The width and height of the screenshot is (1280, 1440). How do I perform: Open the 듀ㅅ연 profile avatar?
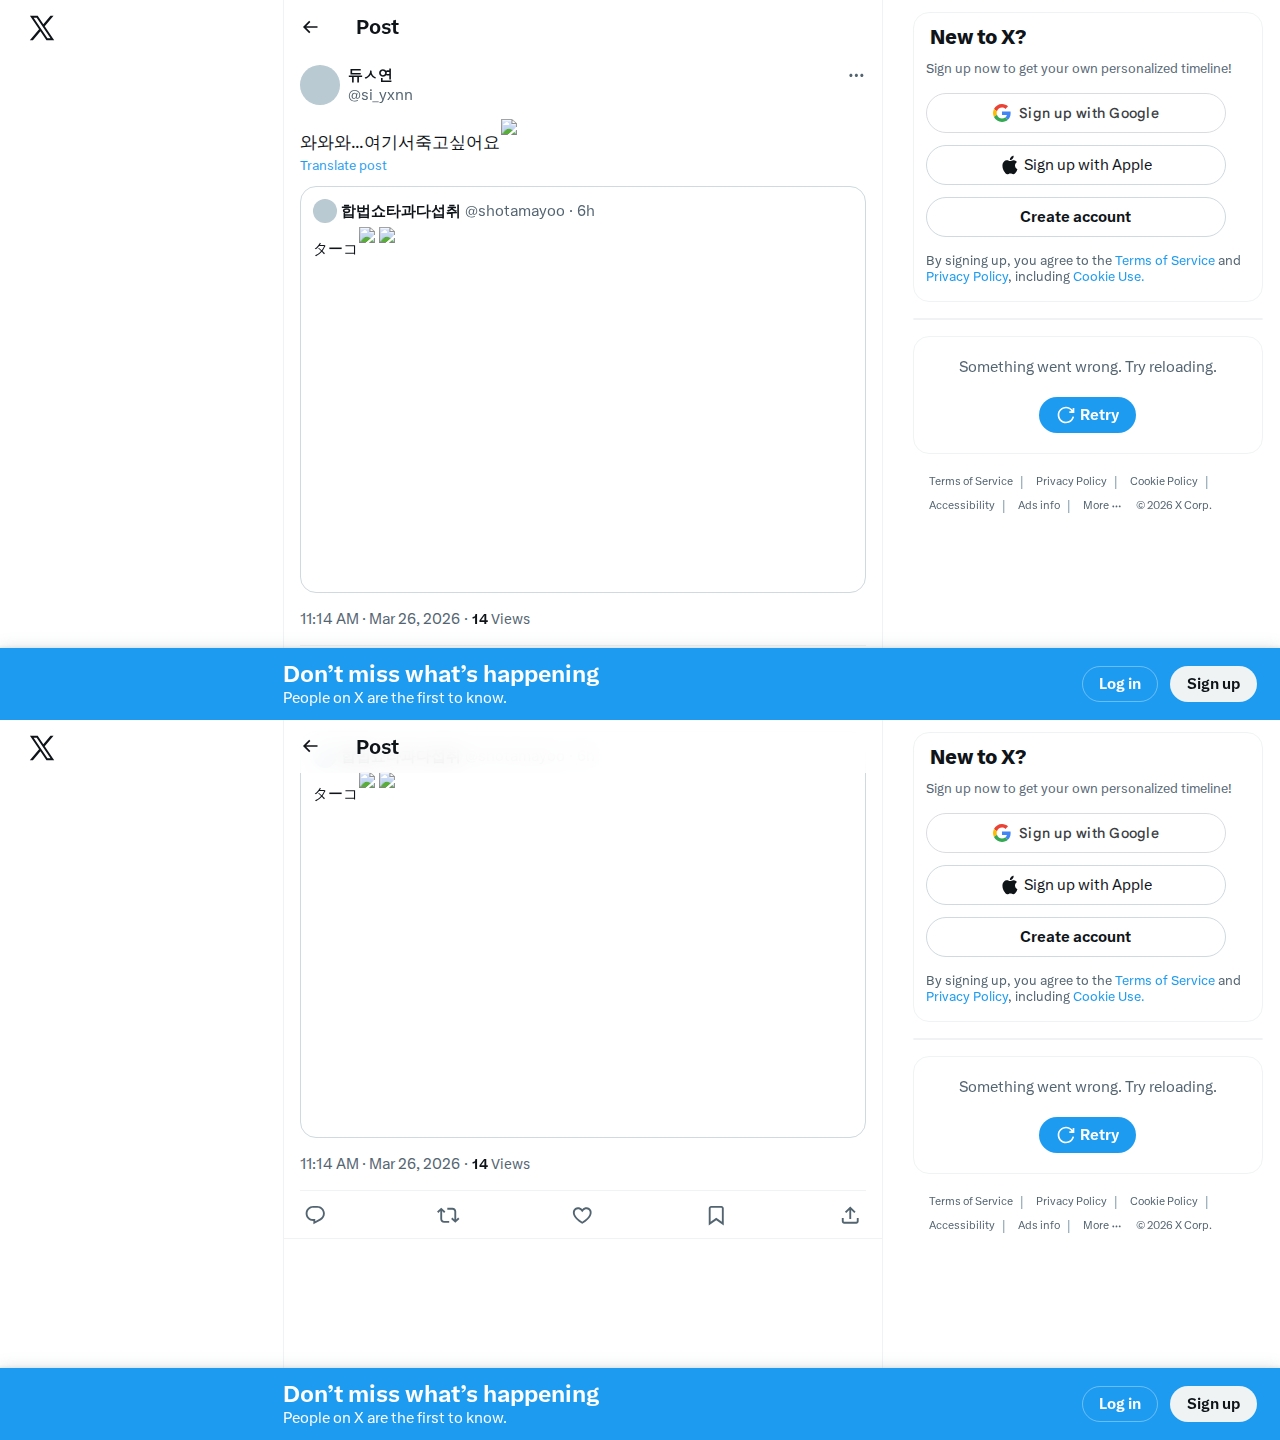[x=320, y=85]
